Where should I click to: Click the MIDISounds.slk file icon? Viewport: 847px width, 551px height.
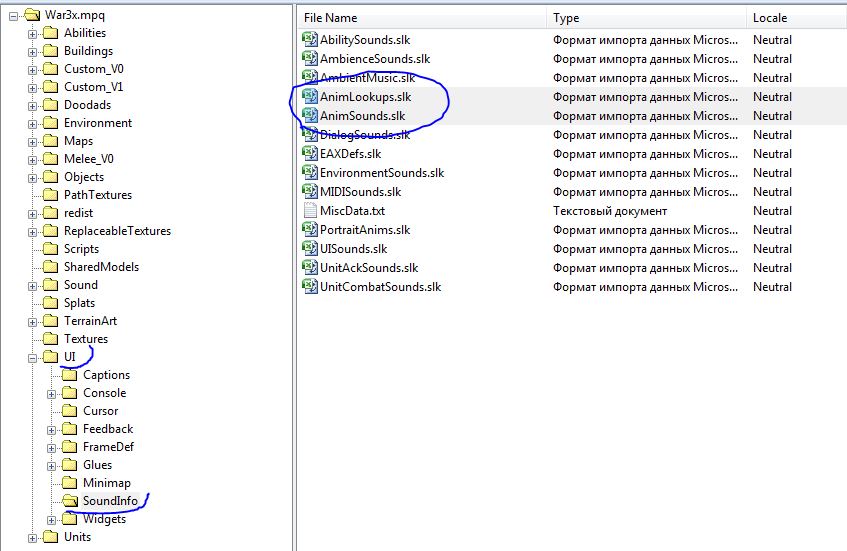point(310,191)
